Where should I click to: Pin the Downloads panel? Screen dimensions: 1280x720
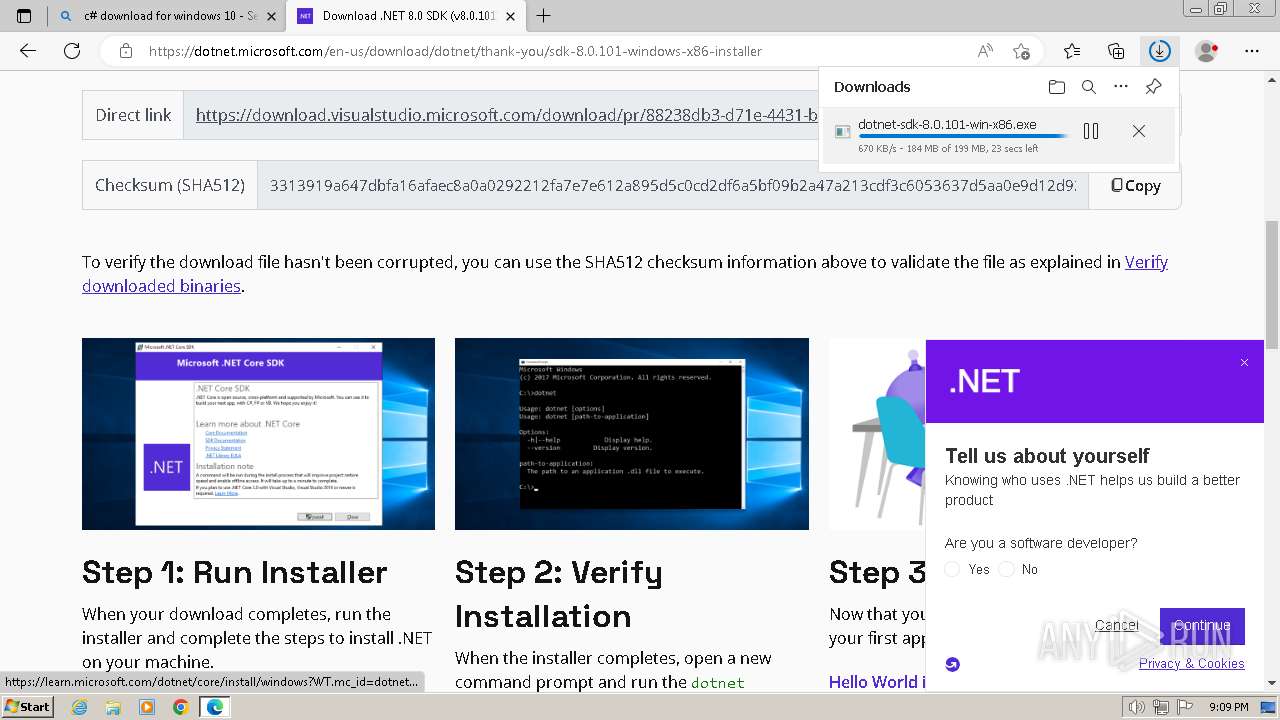point(1153,87)
